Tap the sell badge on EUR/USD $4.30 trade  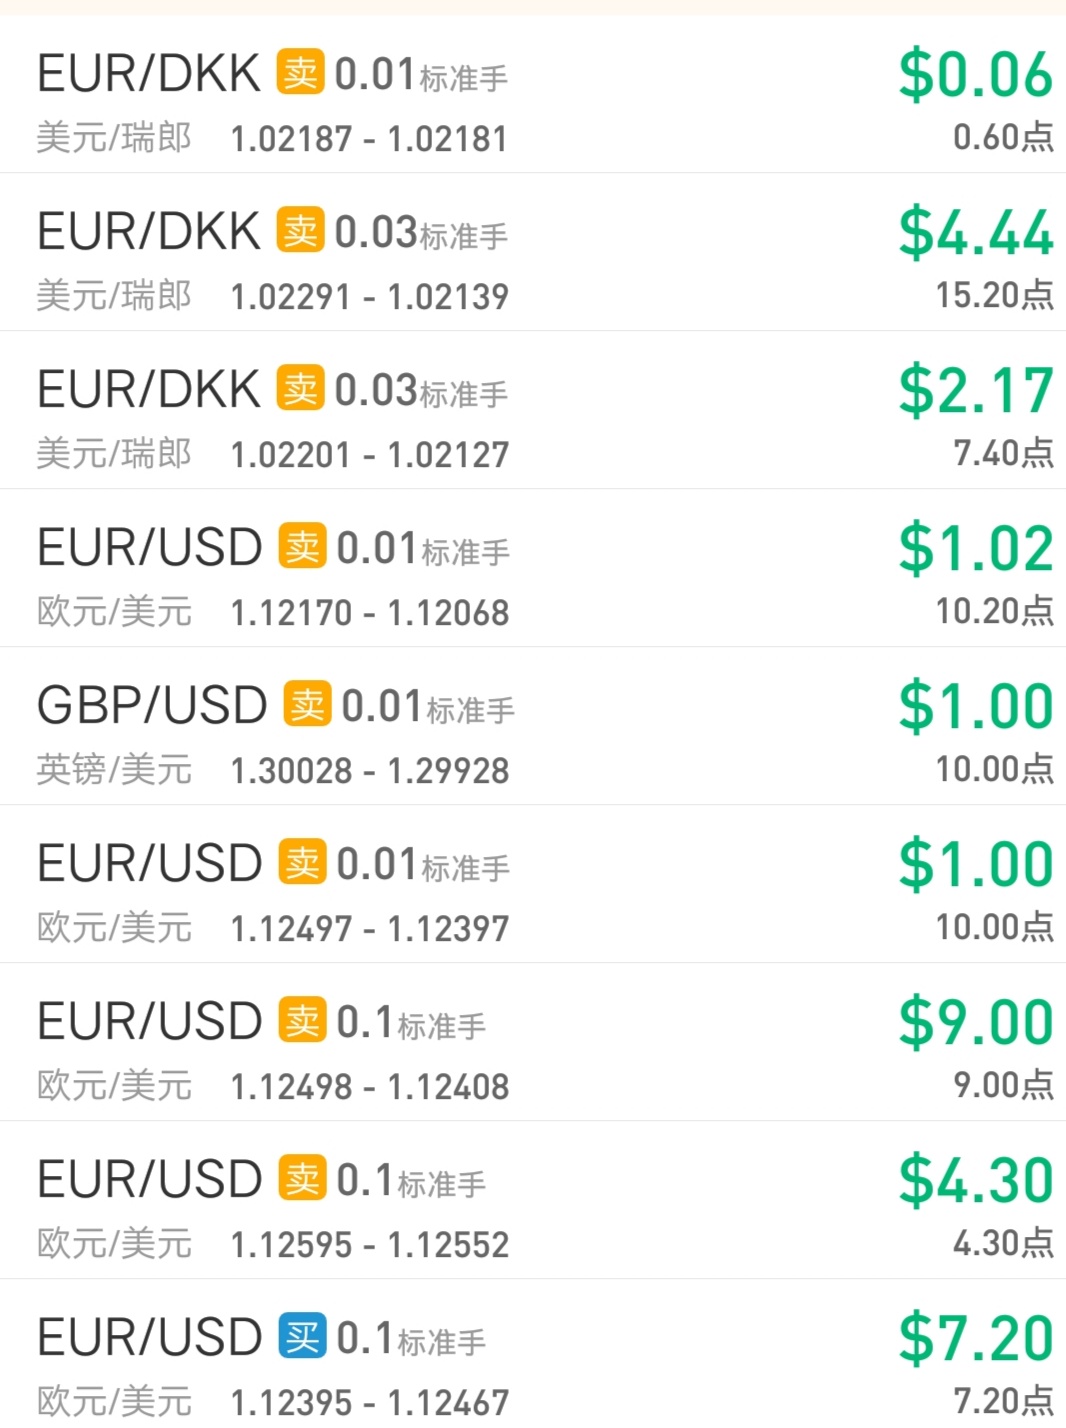302,1179
